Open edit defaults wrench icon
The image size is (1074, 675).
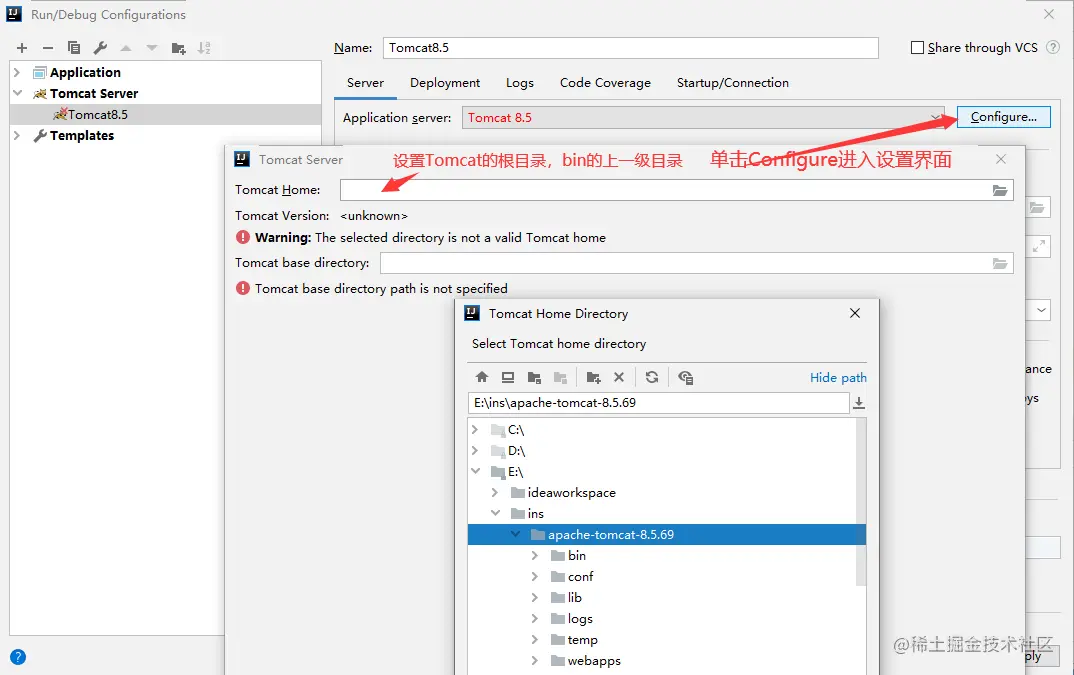pos(100,48)
